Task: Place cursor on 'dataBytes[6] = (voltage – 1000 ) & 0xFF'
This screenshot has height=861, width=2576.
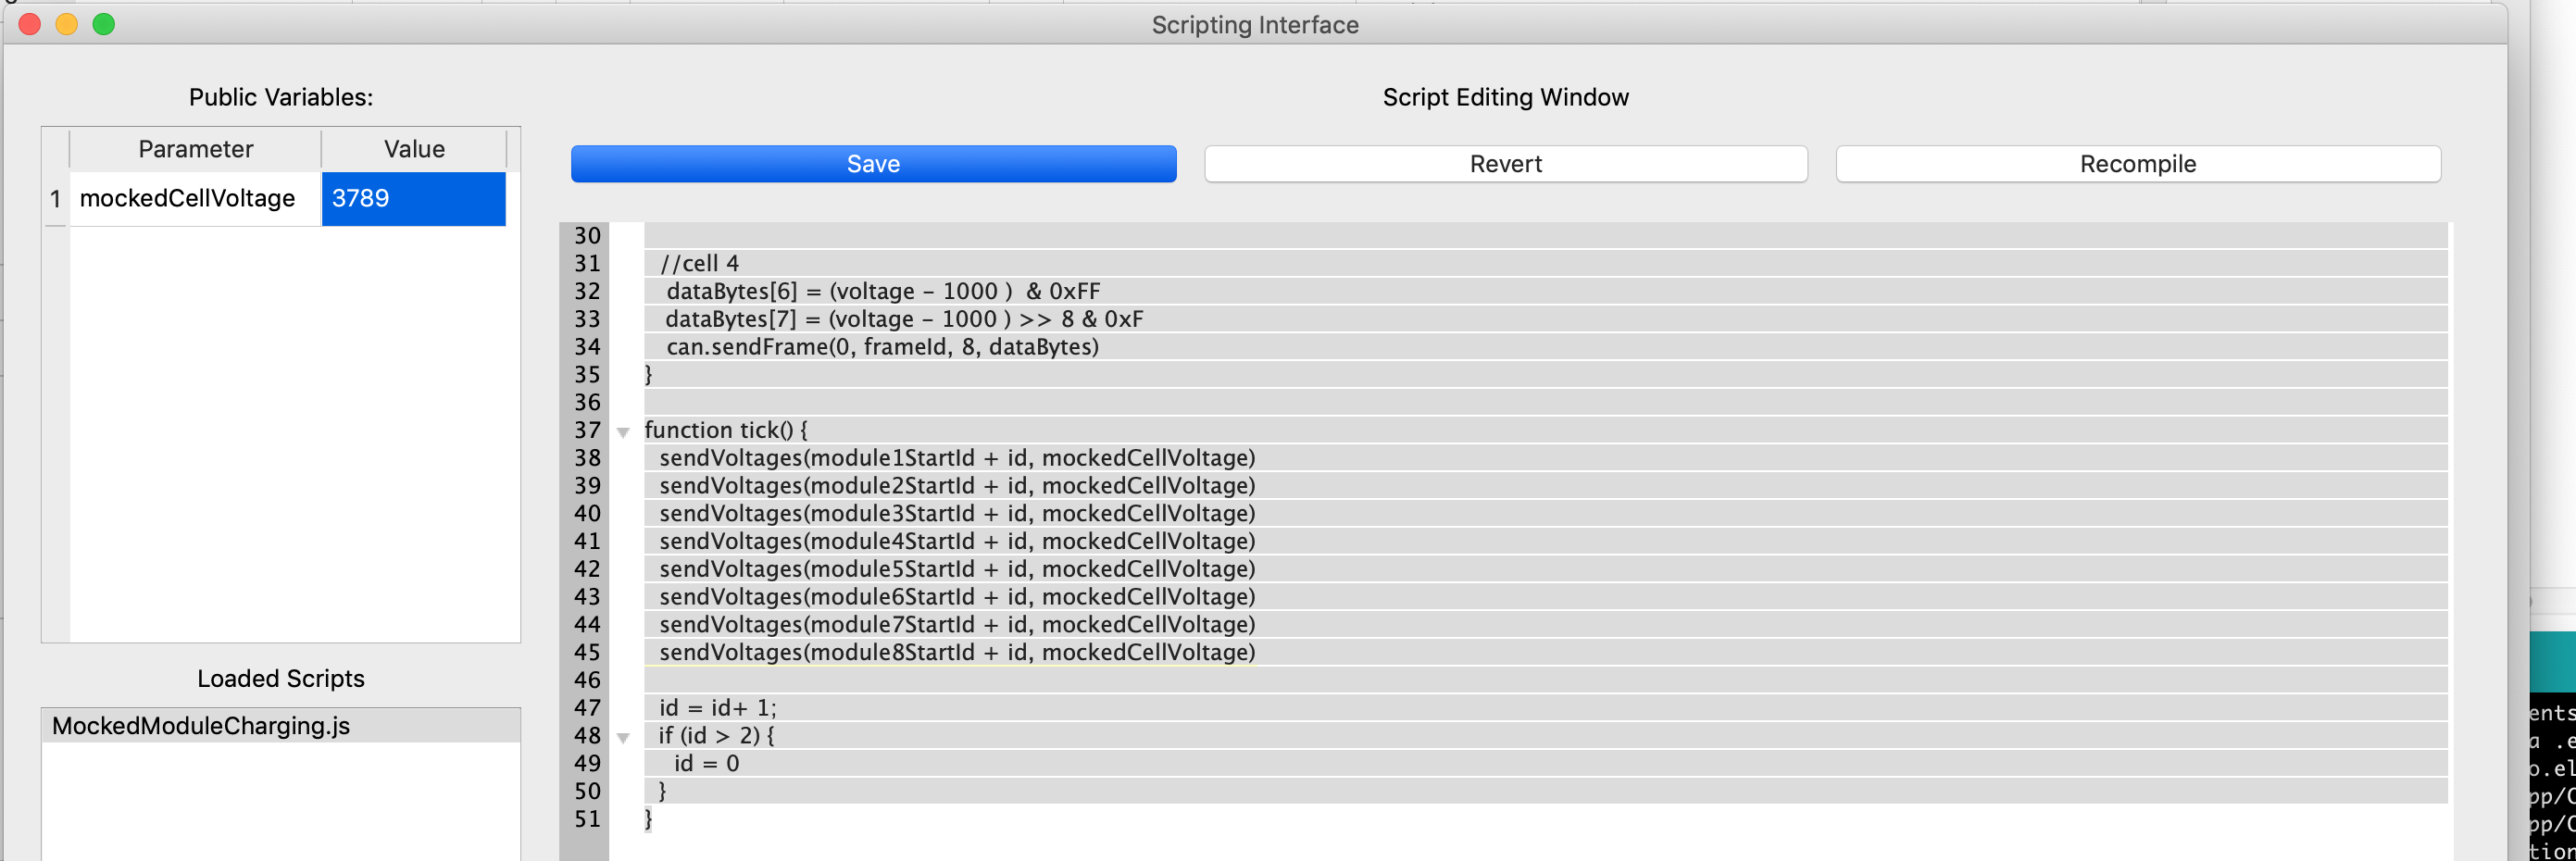Action: [883, 291]
